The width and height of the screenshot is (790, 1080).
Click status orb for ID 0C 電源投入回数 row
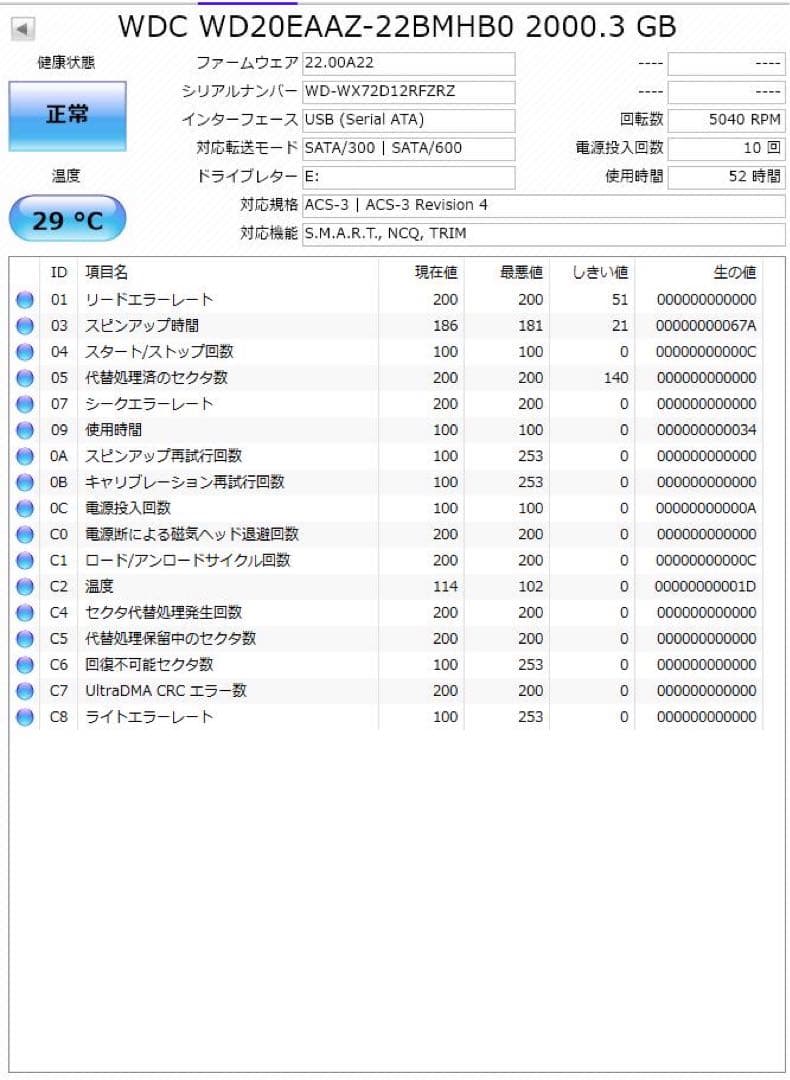[25, 508]
